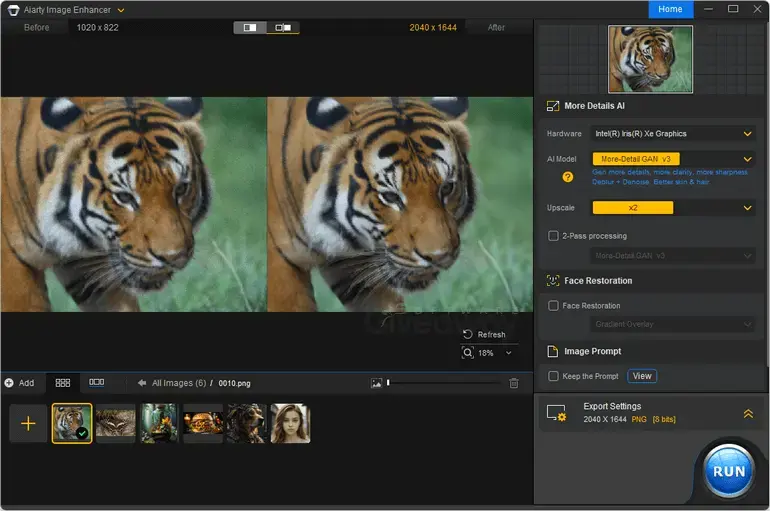Click the [8 bits] export depth text
Viewport: 770px width, 511px height.
pos(664,419)
